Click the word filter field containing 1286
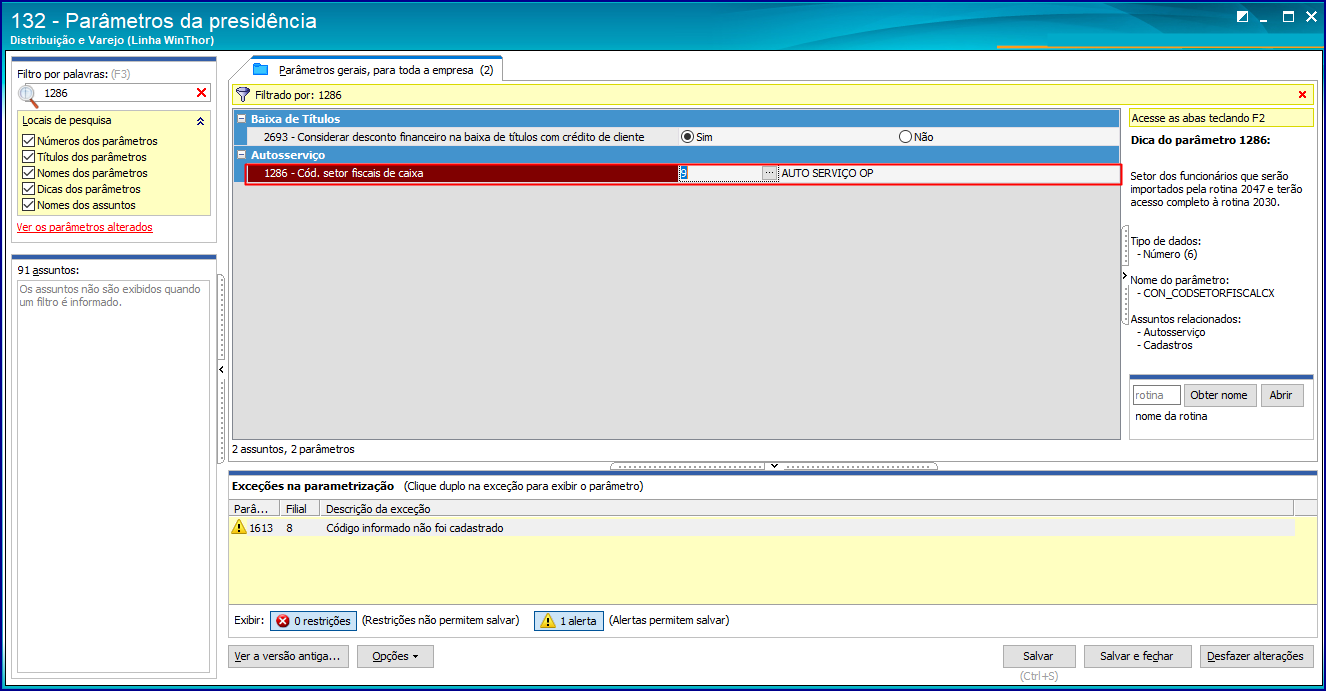 pos(114,93)
